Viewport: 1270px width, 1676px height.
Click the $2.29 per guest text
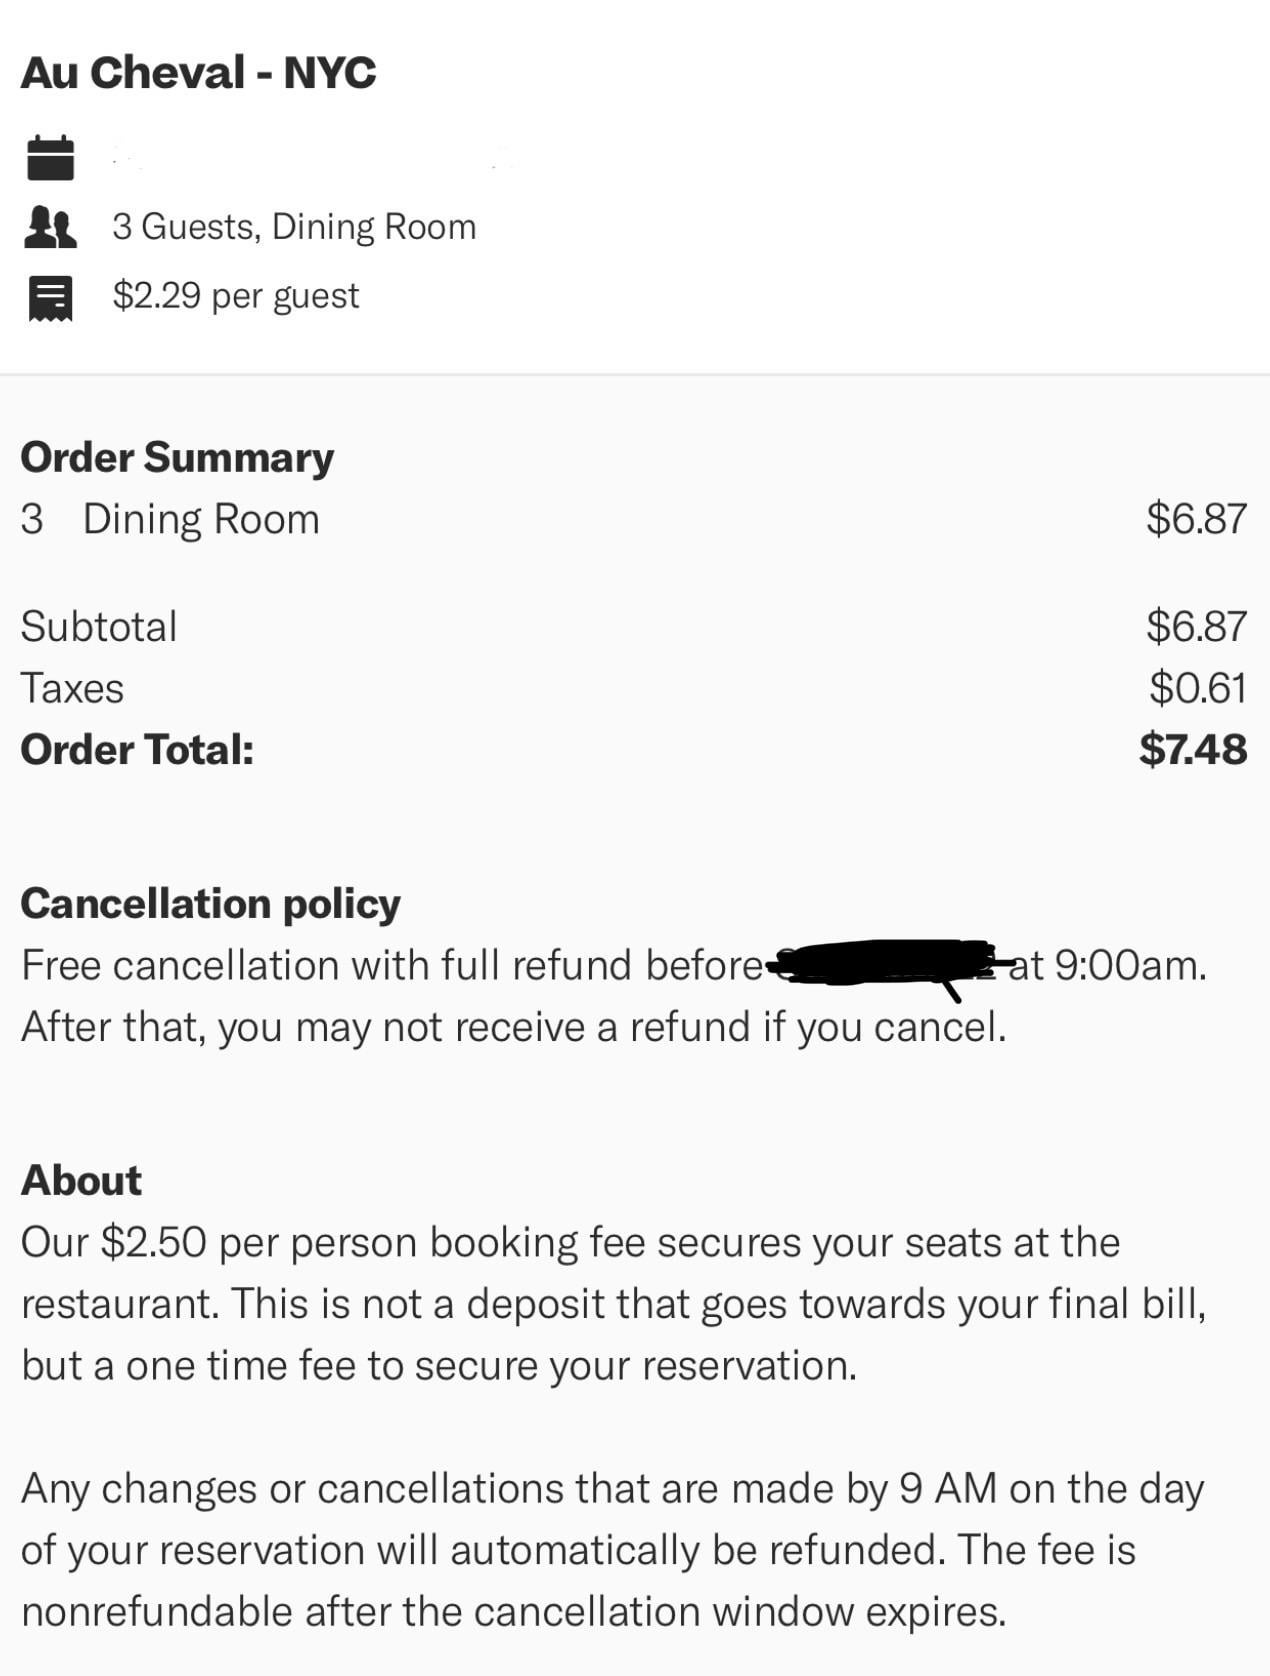[235, 296]
